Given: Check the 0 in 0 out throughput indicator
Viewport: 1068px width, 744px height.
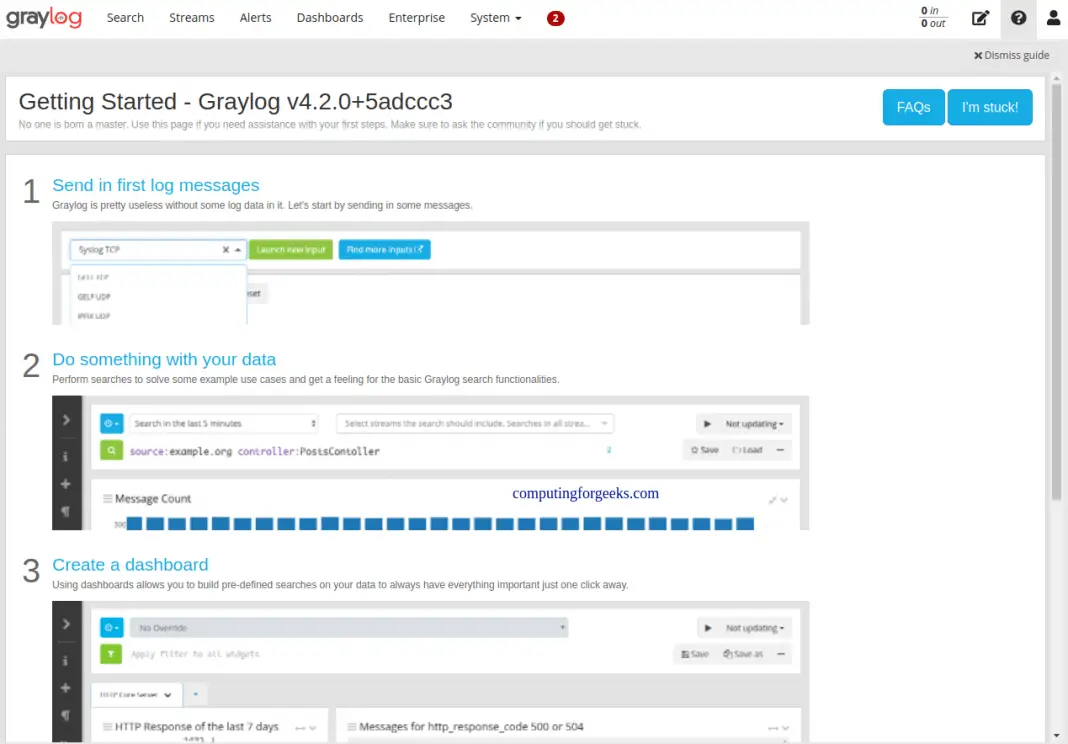Looking at the screenshot, I should point(931,17).
